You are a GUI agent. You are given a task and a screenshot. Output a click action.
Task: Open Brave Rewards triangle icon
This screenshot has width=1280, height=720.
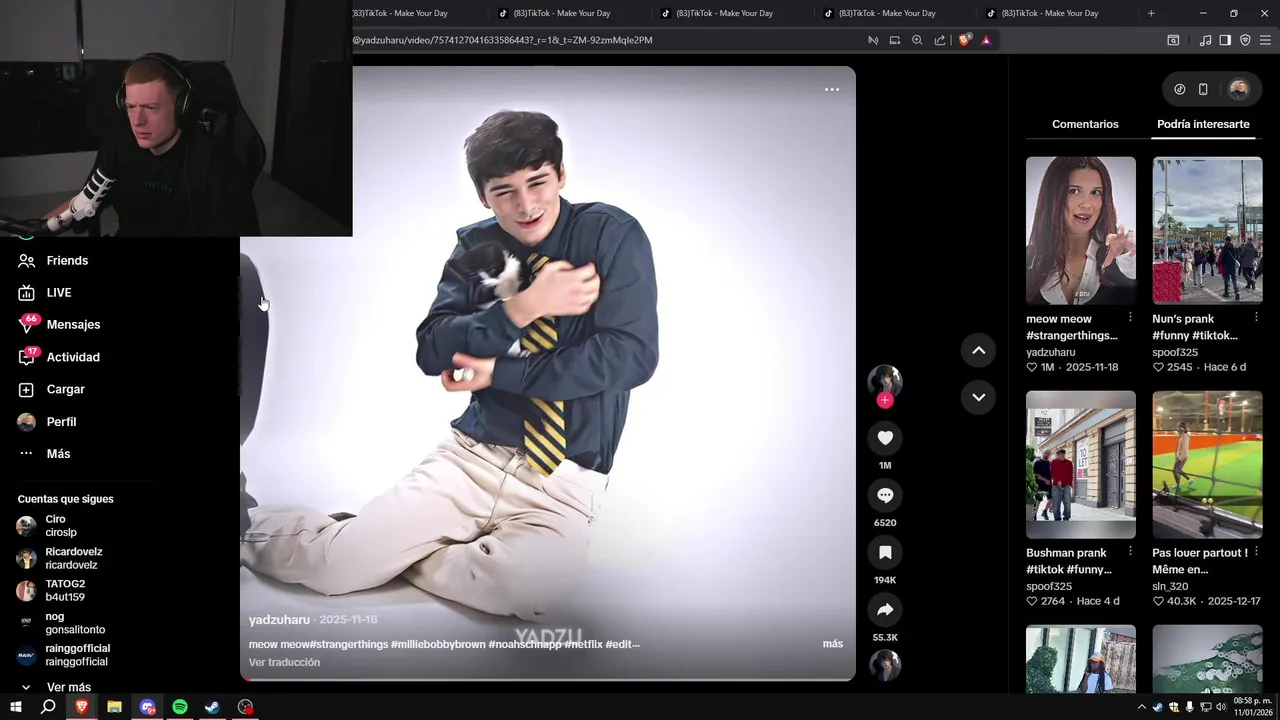pos(986,40)
